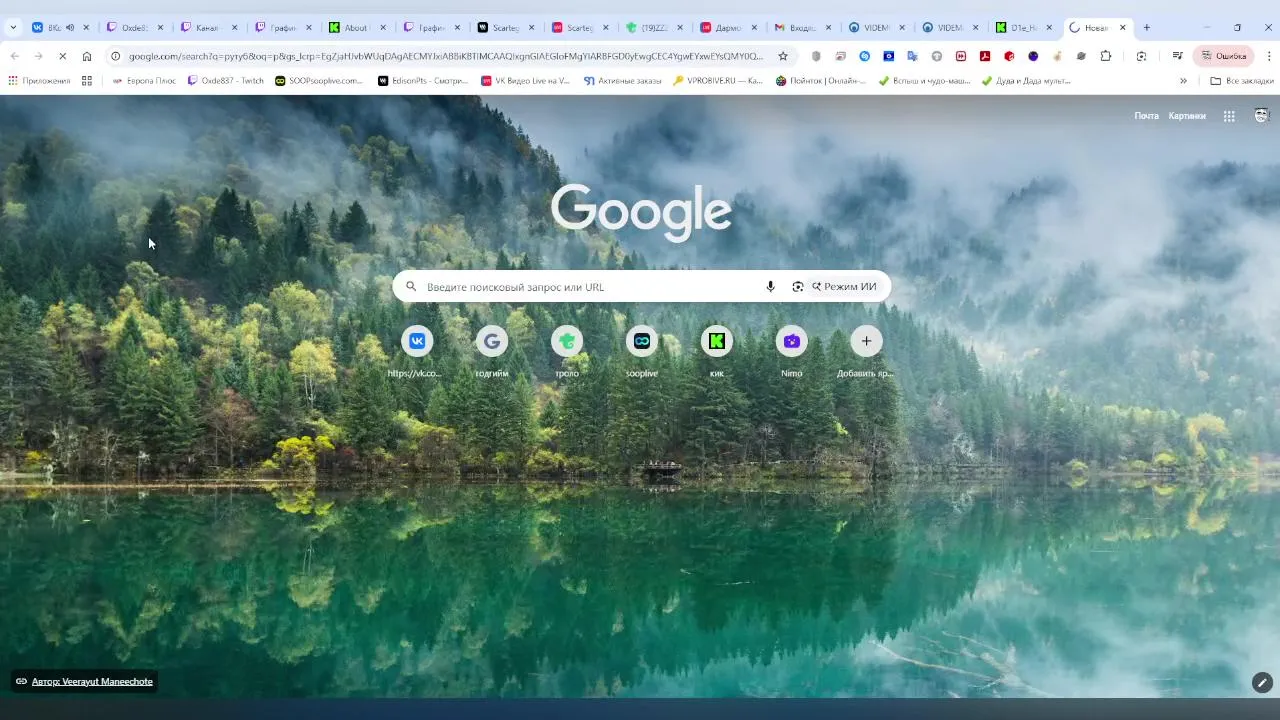
Task: Switch to the Gmail Входящие tab
Action: pos(803,28)
